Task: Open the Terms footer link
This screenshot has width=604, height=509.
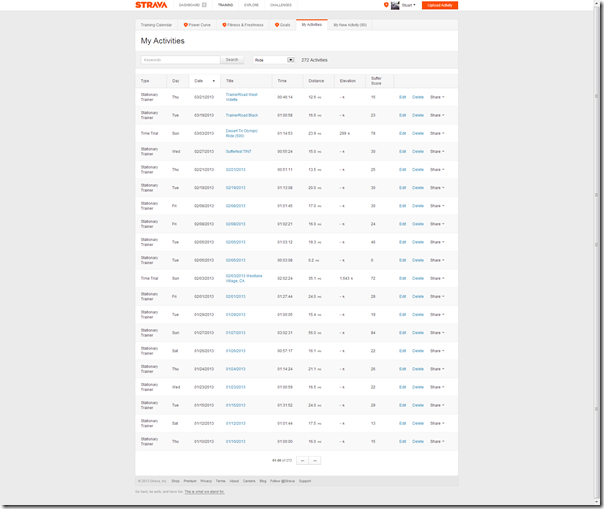Action: (x=220, y=481)
